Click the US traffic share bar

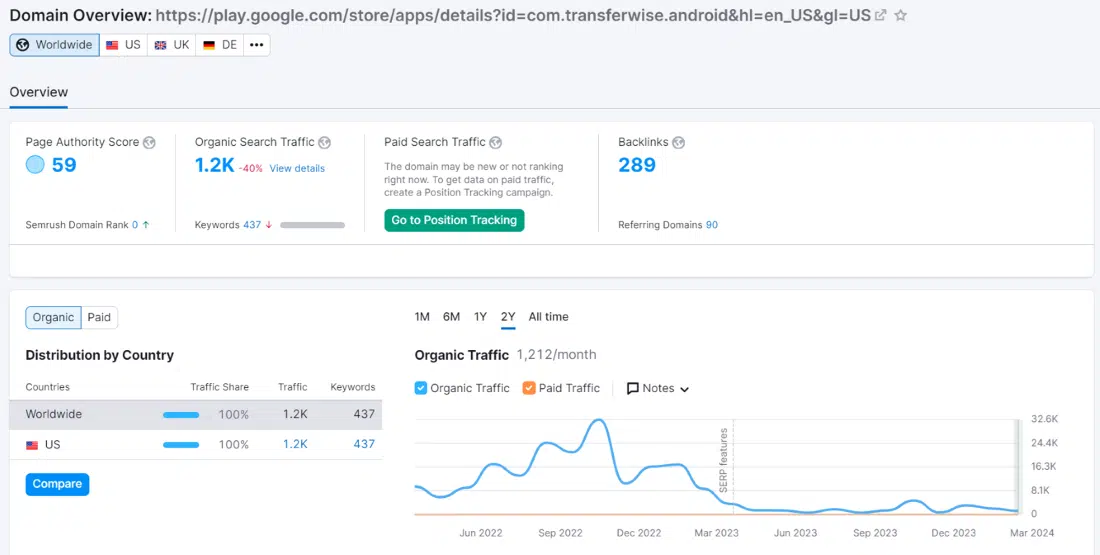(x=181, y=445)
